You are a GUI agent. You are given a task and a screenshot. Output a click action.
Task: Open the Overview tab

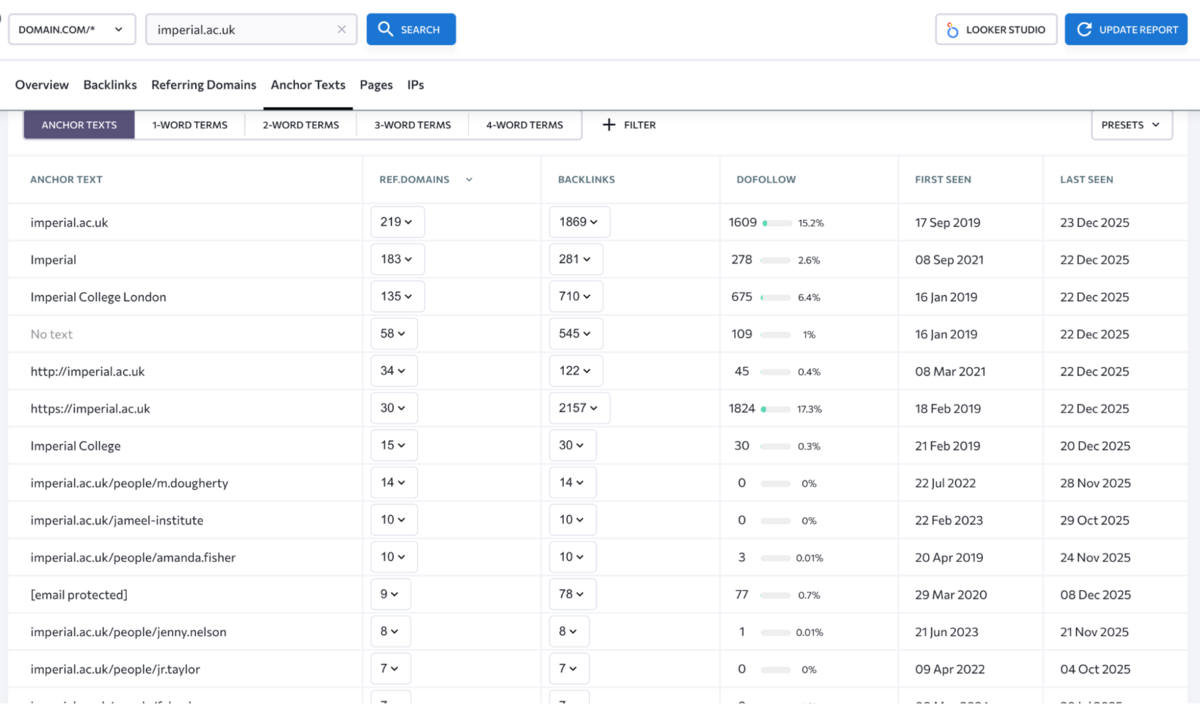point(42,85)
